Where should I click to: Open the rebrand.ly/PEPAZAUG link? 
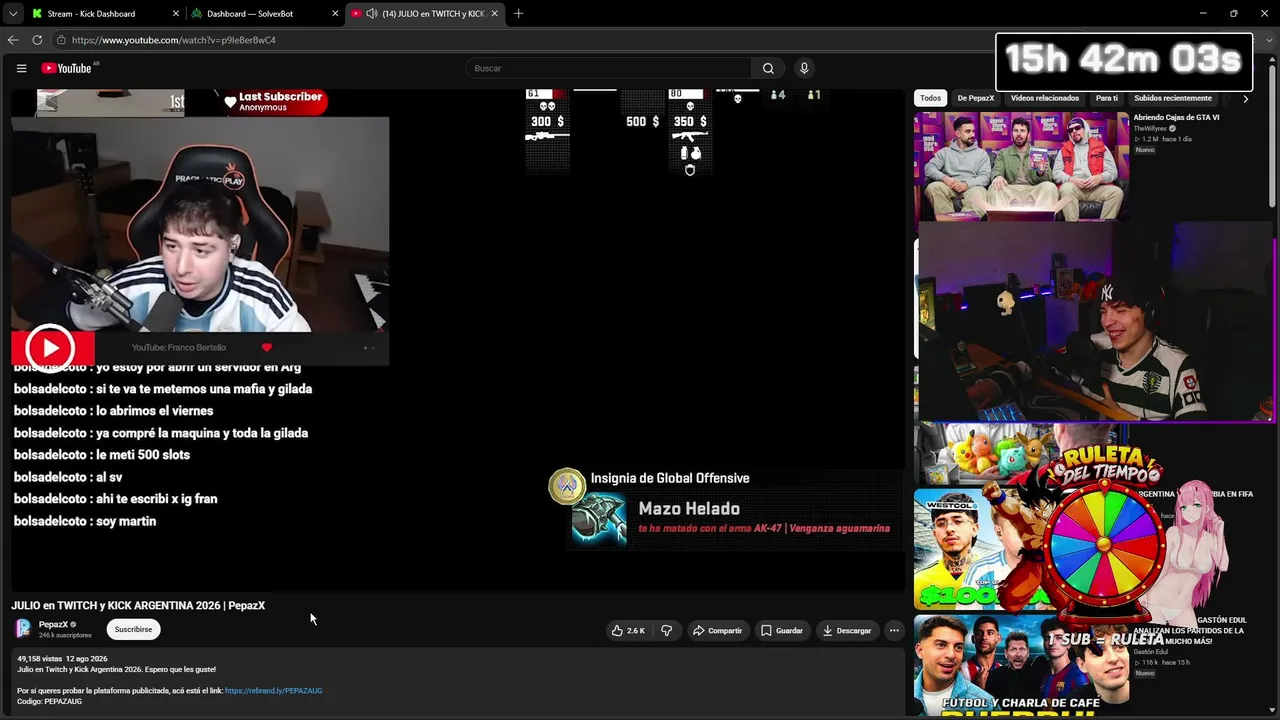(x=273, y=690)
